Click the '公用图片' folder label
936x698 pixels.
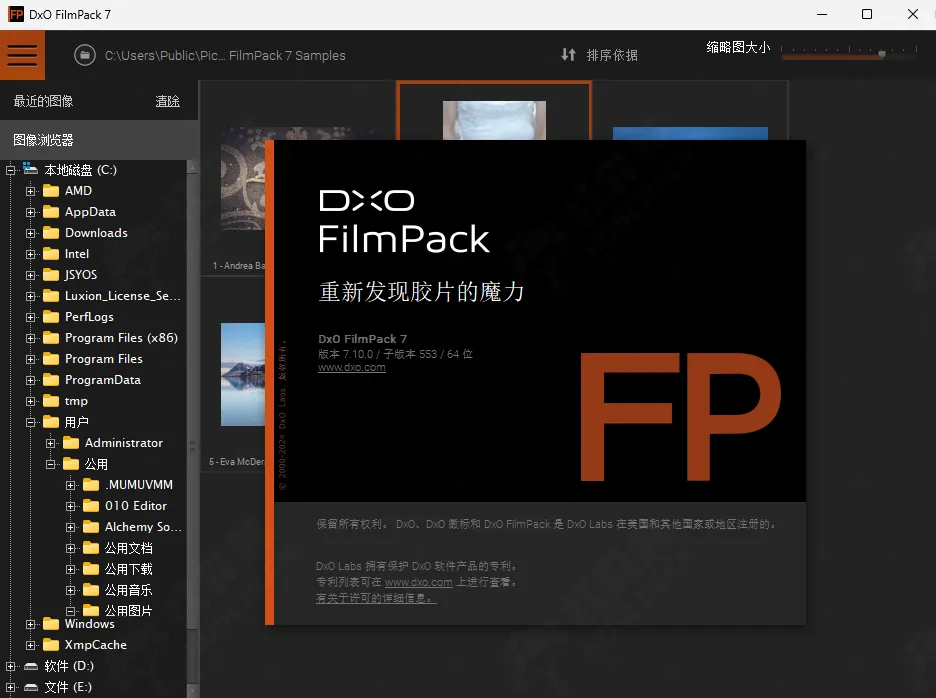[128, 611]
